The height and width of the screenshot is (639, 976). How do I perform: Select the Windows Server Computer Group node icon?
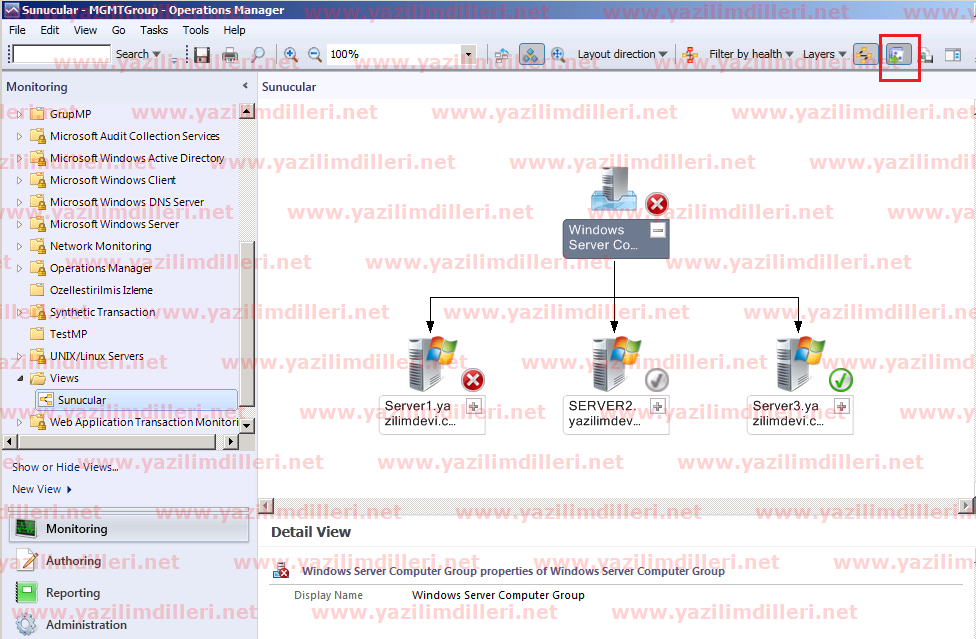(x=614, y=191)
